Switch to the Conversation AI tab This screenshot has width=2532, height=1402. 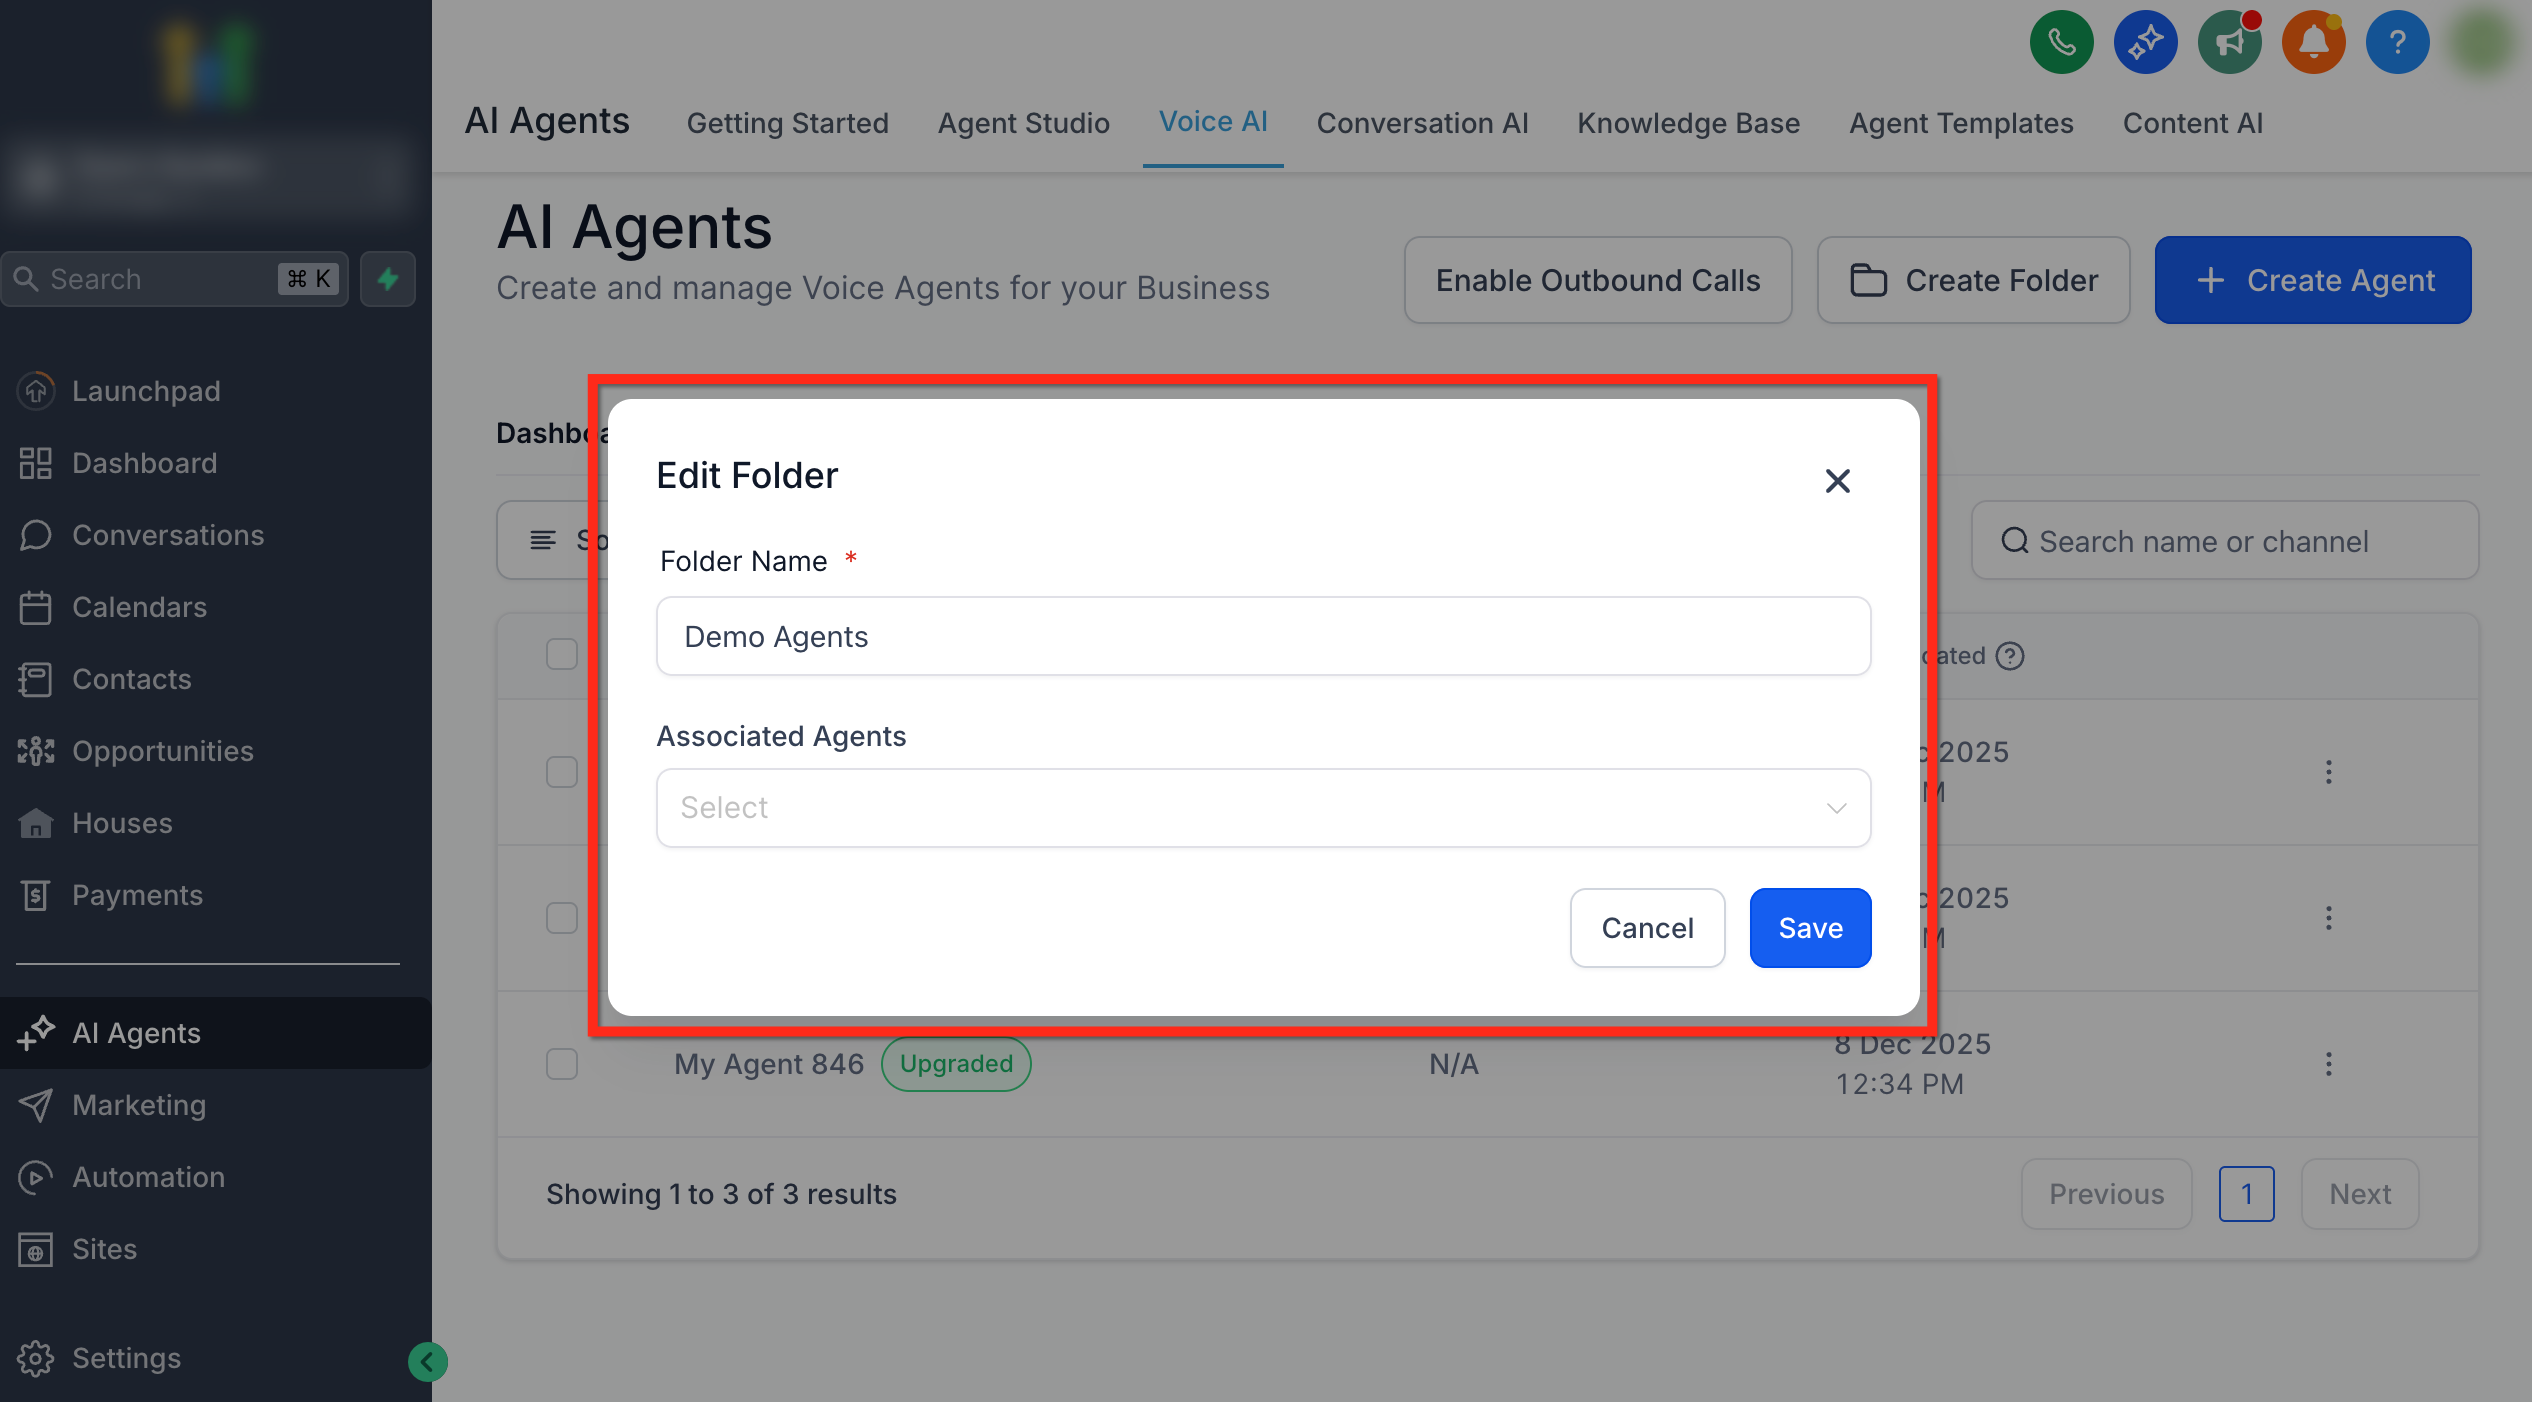coord(1422,122)
